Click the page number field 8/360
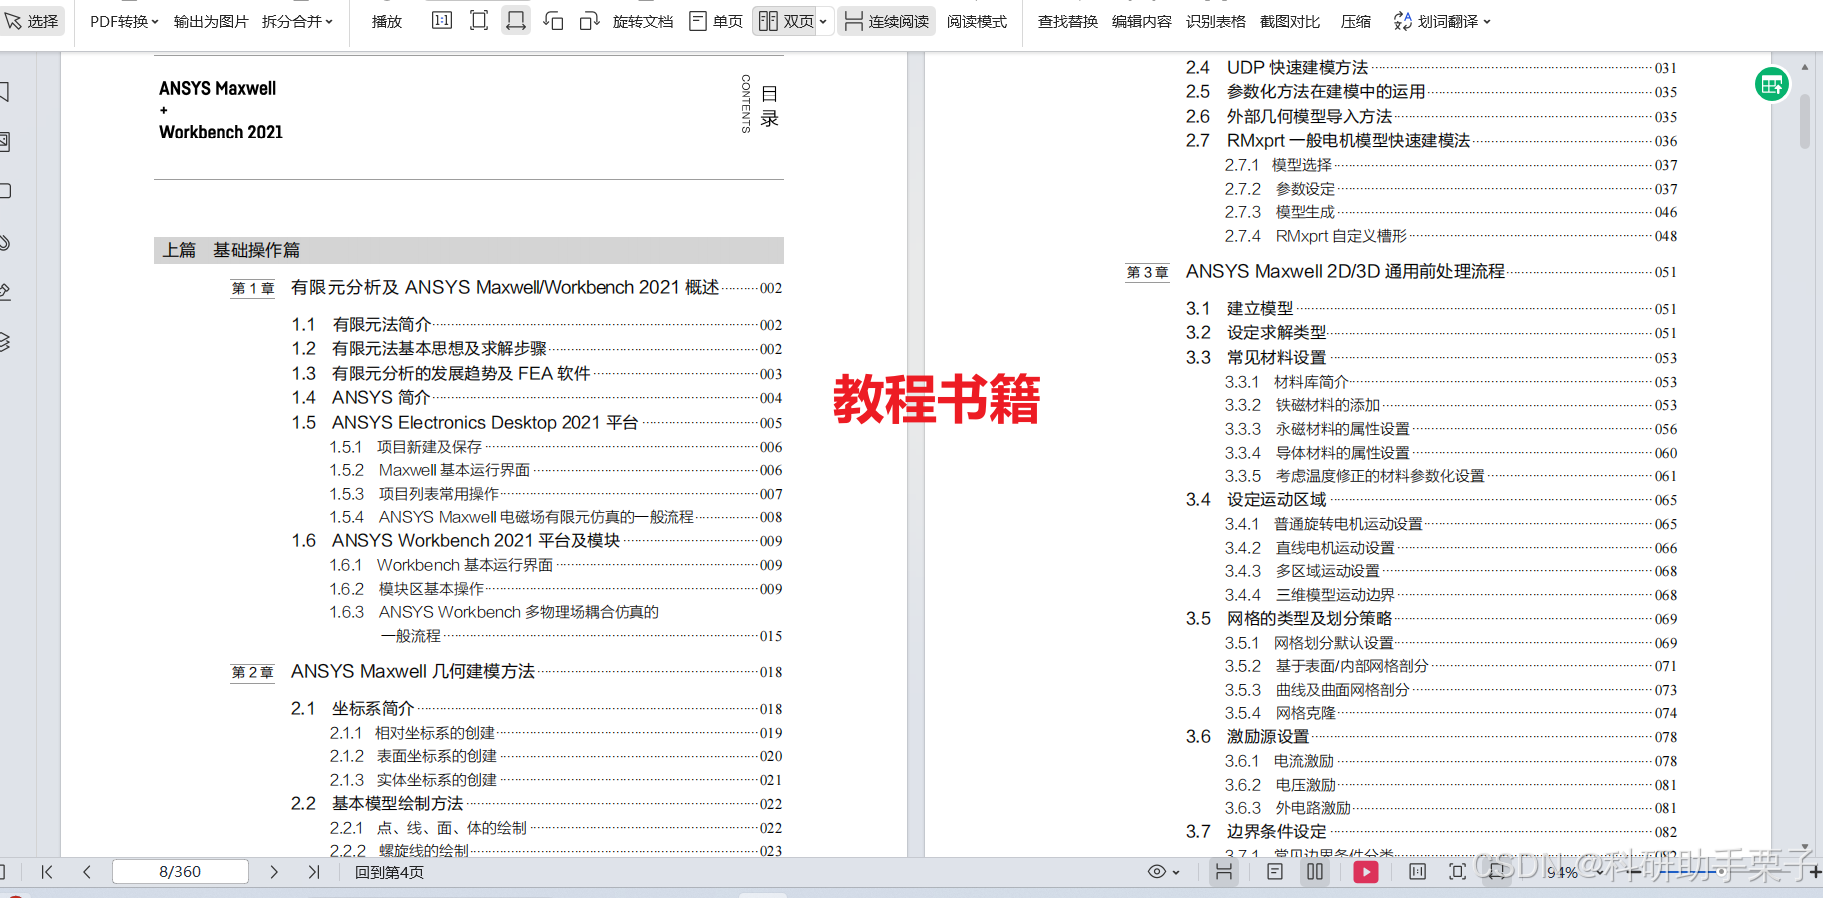 [180, 872]
